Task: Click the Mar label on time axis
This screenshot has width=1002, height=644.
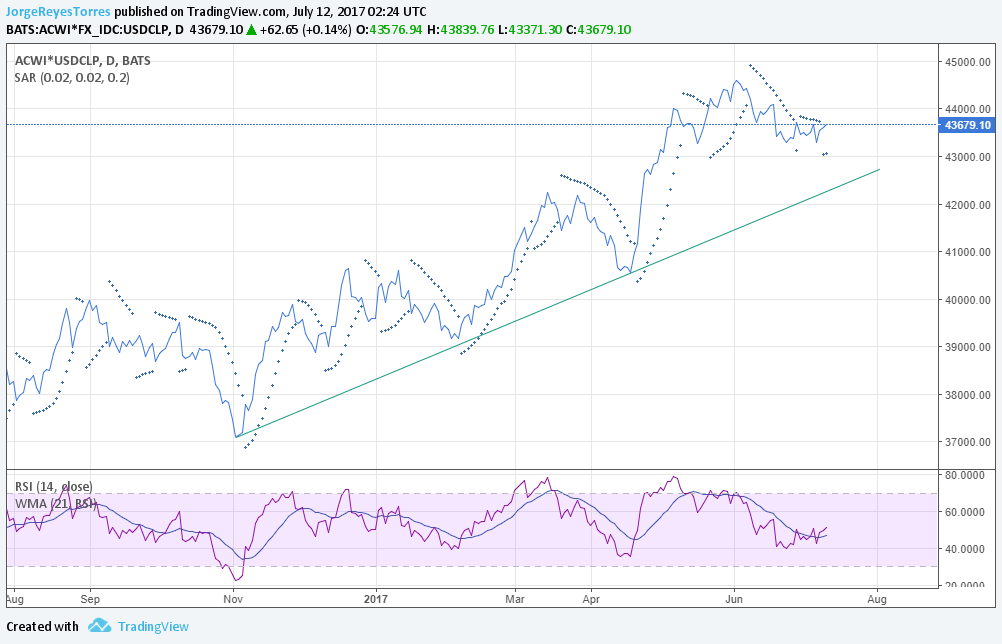Action: (514, 599)
